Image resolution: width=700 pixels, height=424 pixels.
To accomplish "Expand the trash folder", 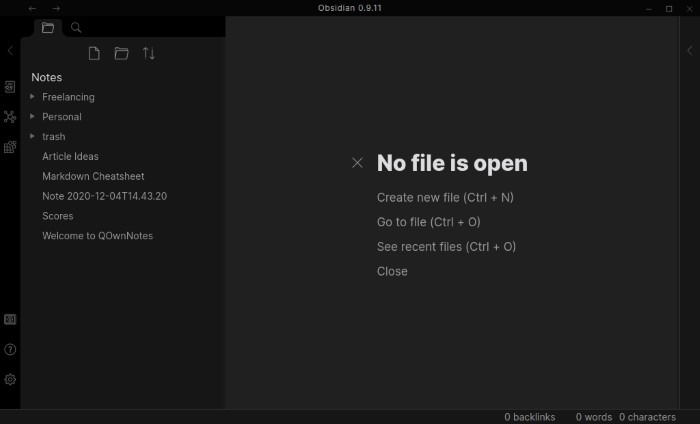I will click(33, 136).
